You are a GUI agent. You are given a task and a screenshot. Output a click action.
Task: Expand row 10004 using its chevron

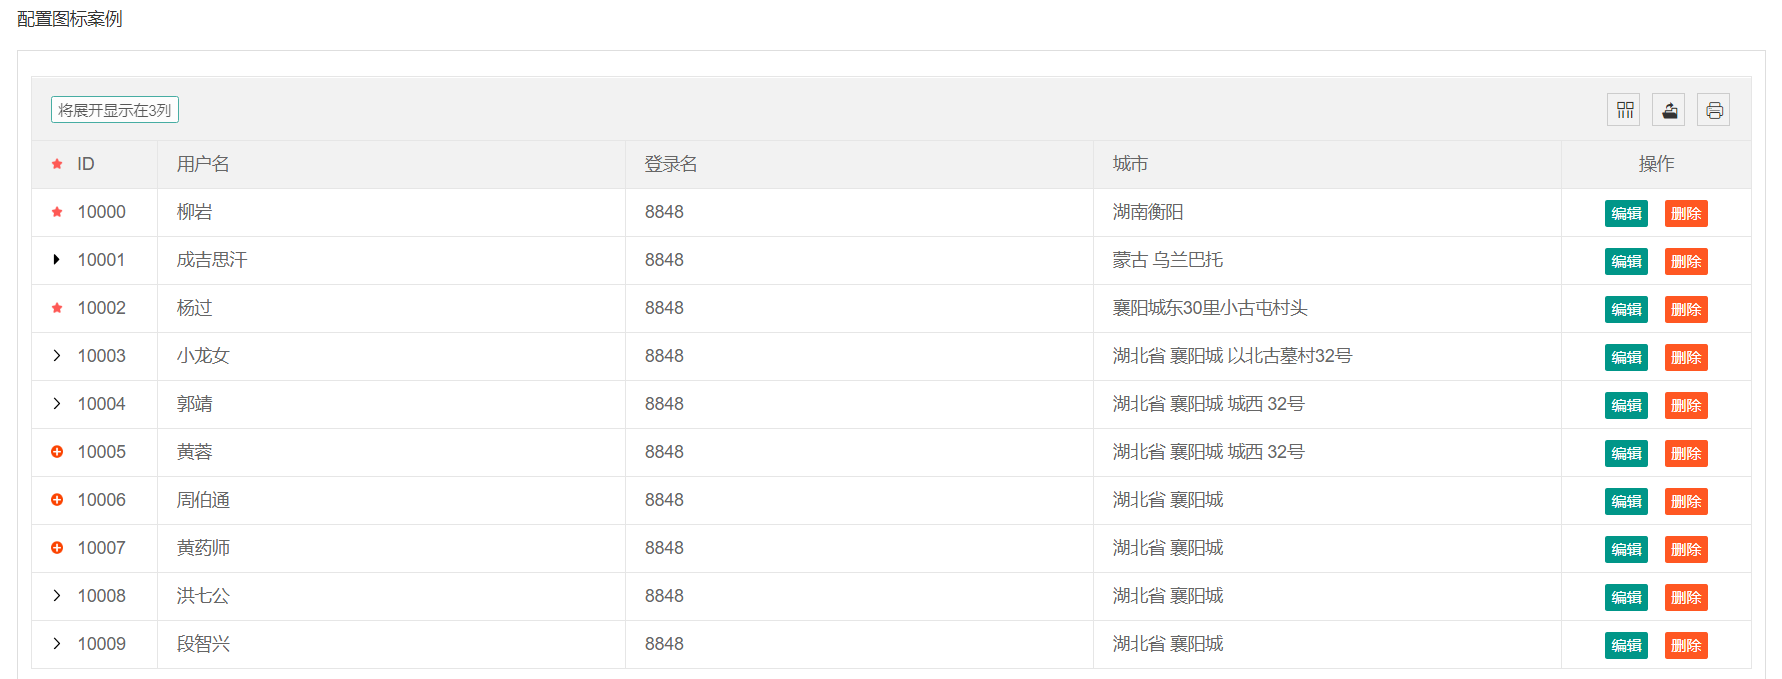(x=57, y=404)
